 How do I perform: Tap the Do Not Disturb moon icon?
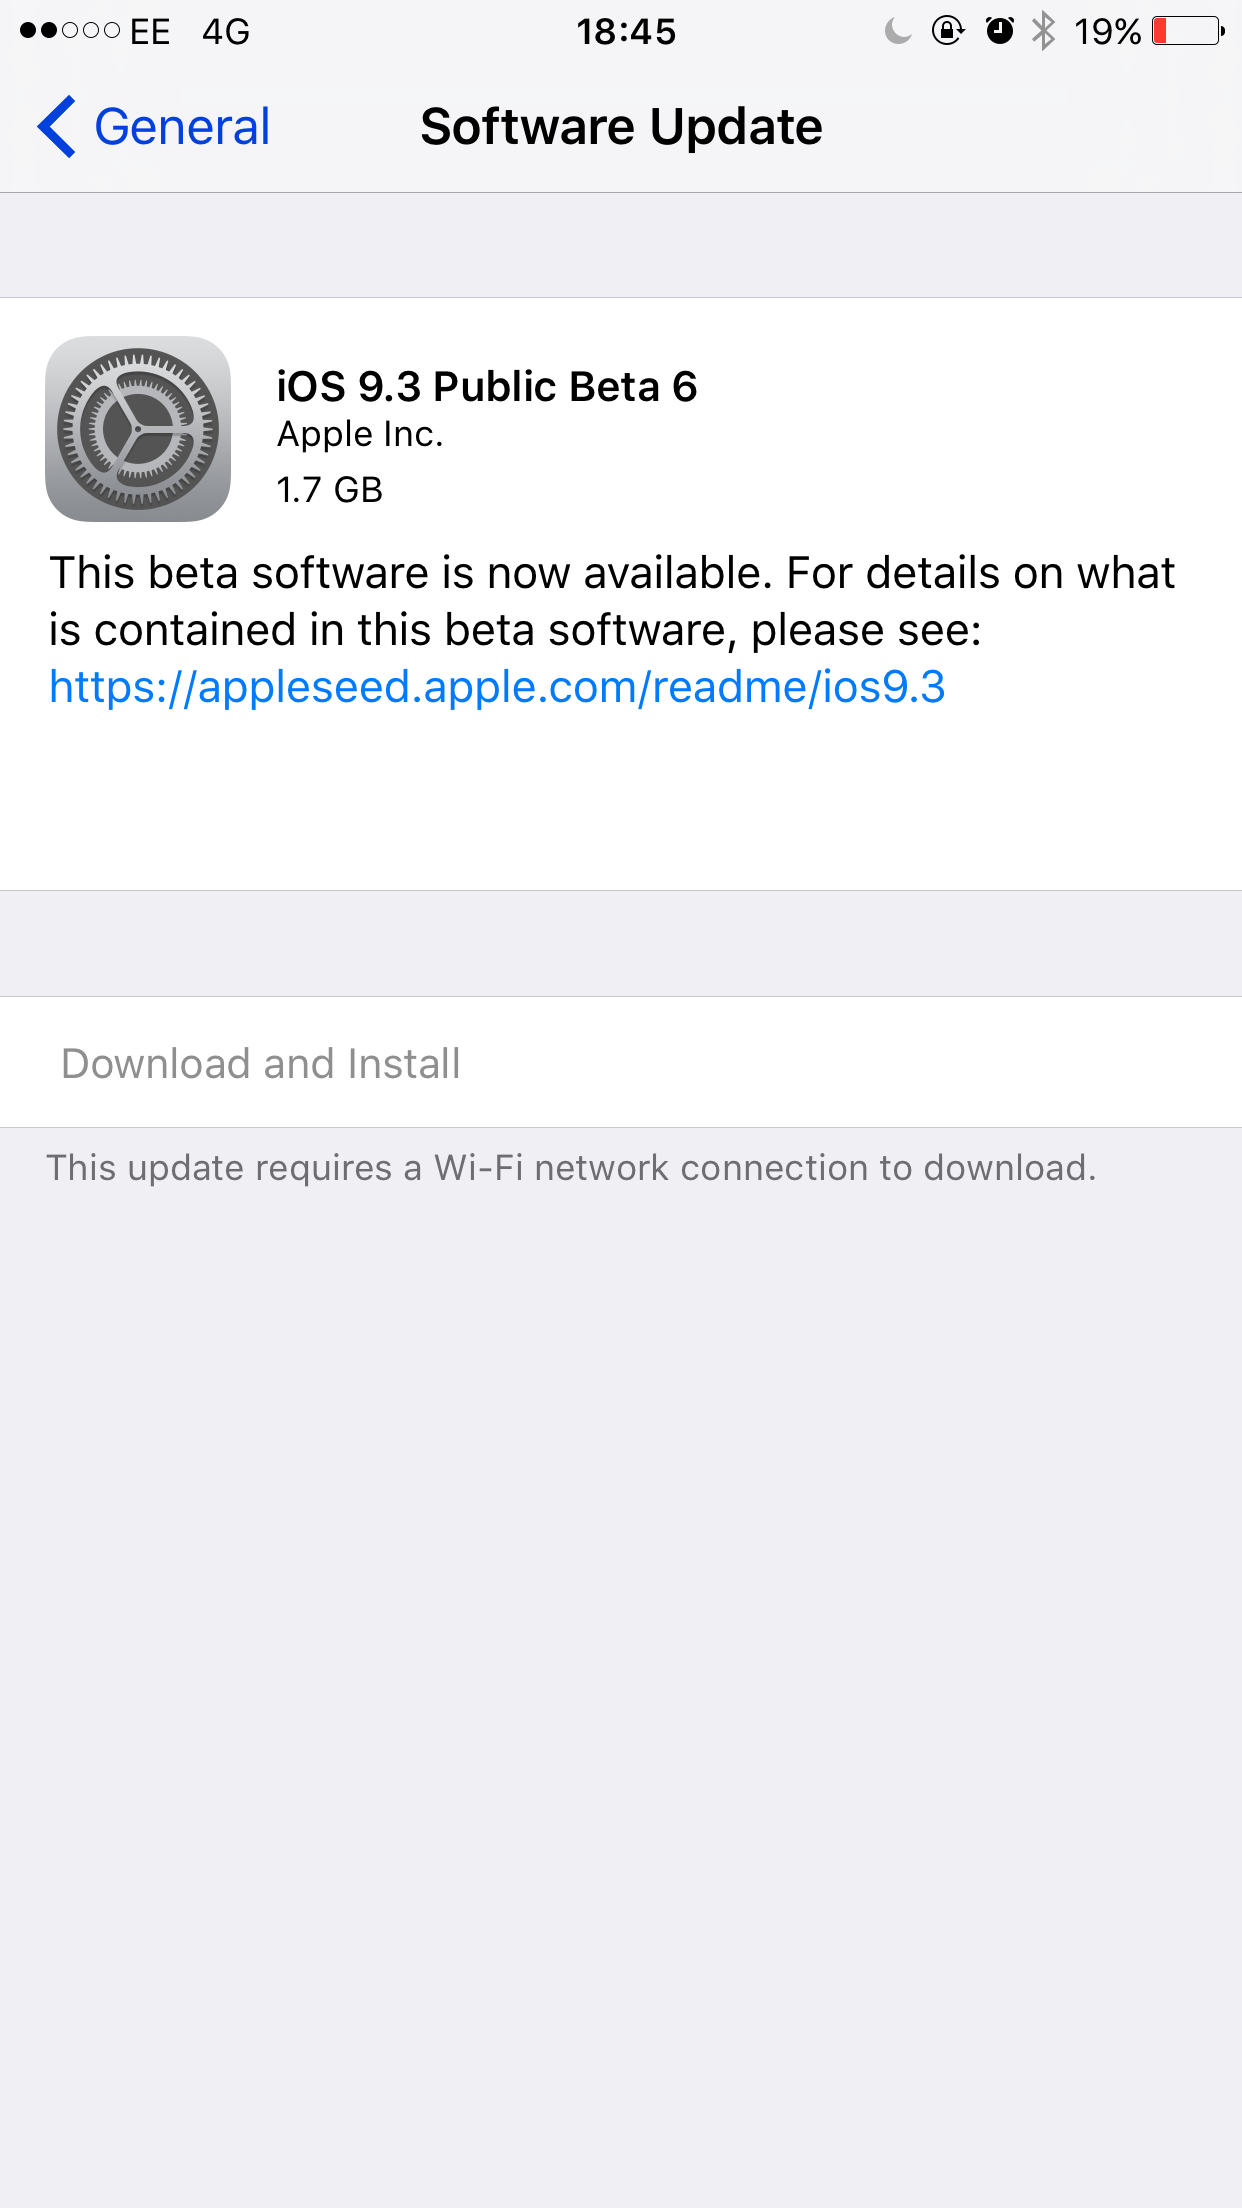coord(897,31)
